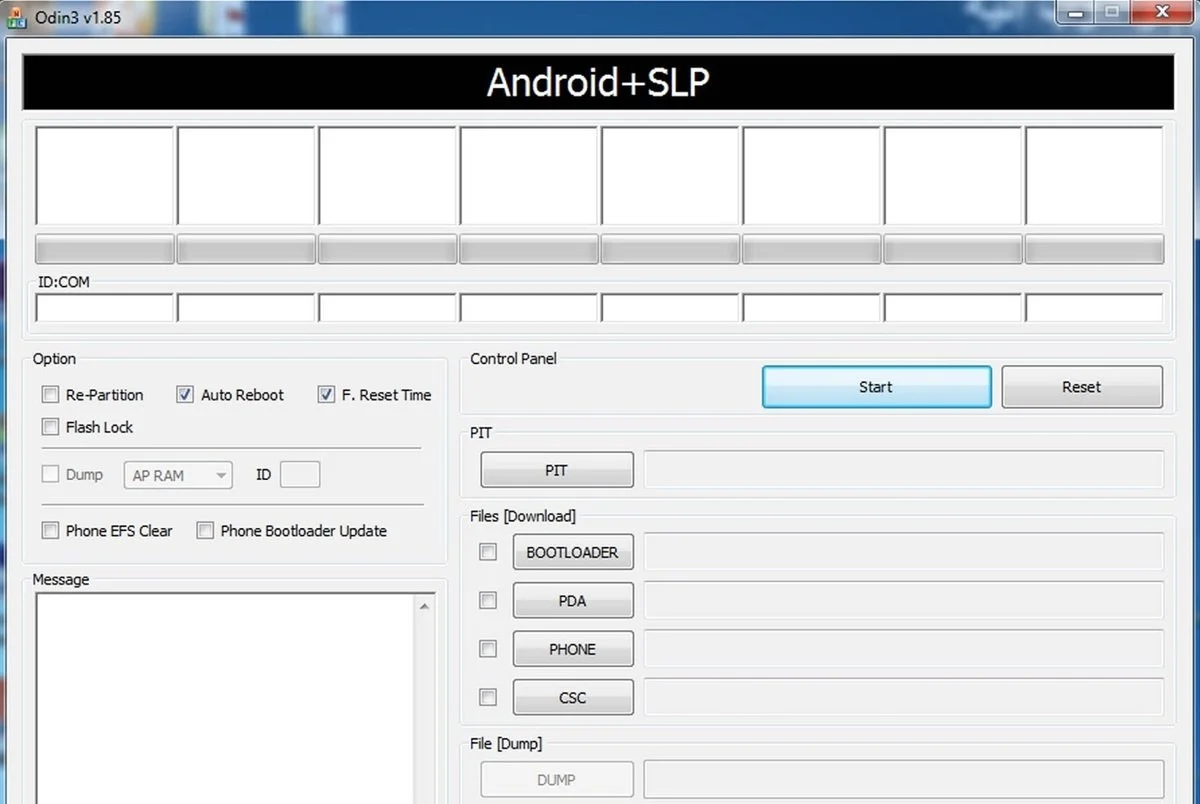Click the DUMP file path field

pos(904,779)
